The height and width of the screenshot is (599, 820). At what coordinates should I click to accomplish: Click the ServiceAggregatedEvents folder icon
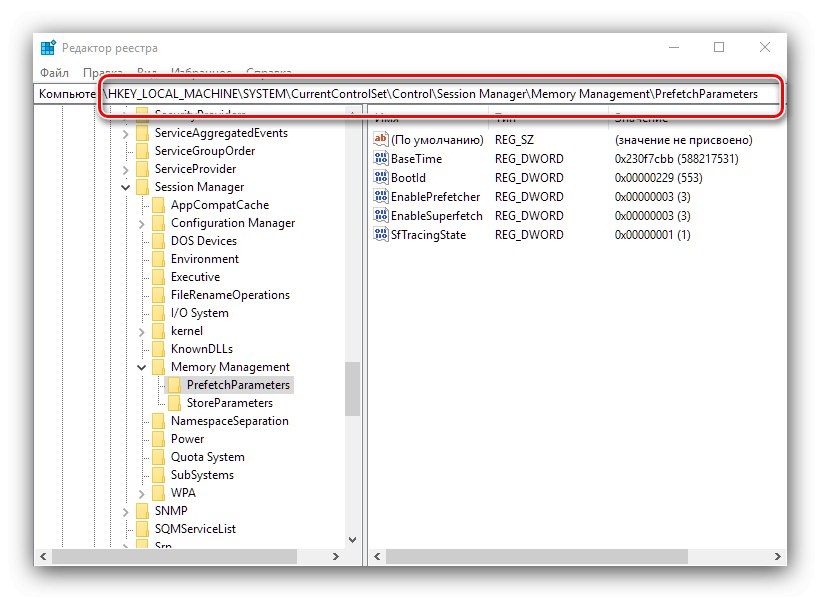(x=142, y=133)
